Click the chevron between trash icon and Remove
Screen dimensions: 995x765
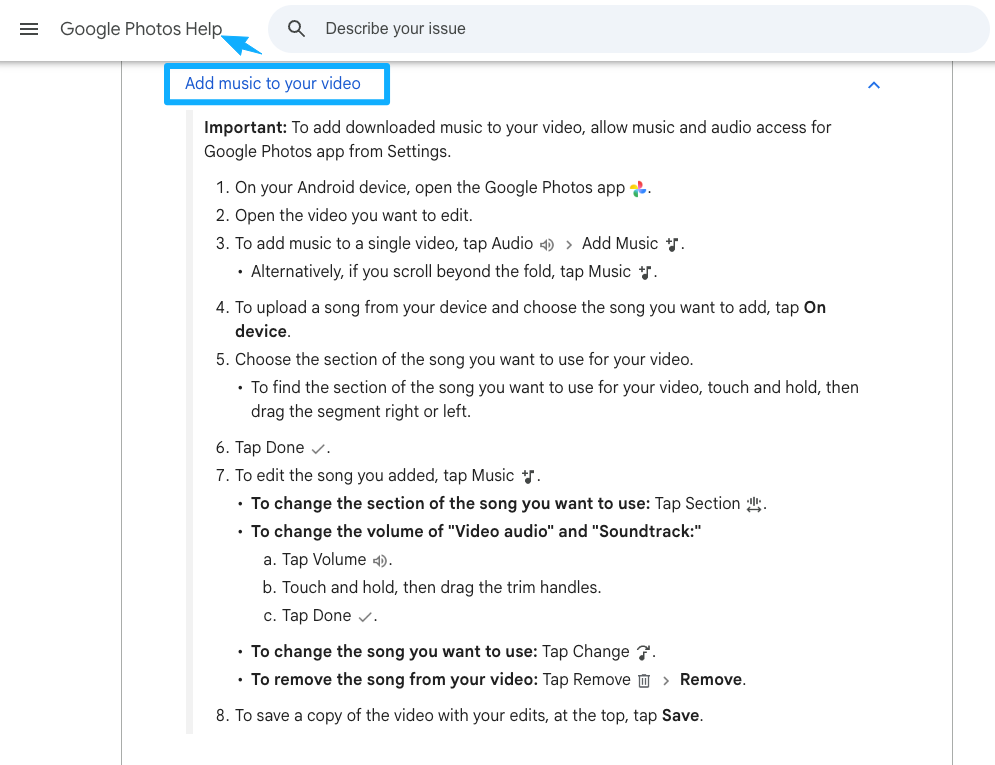(x=666, y=681)
